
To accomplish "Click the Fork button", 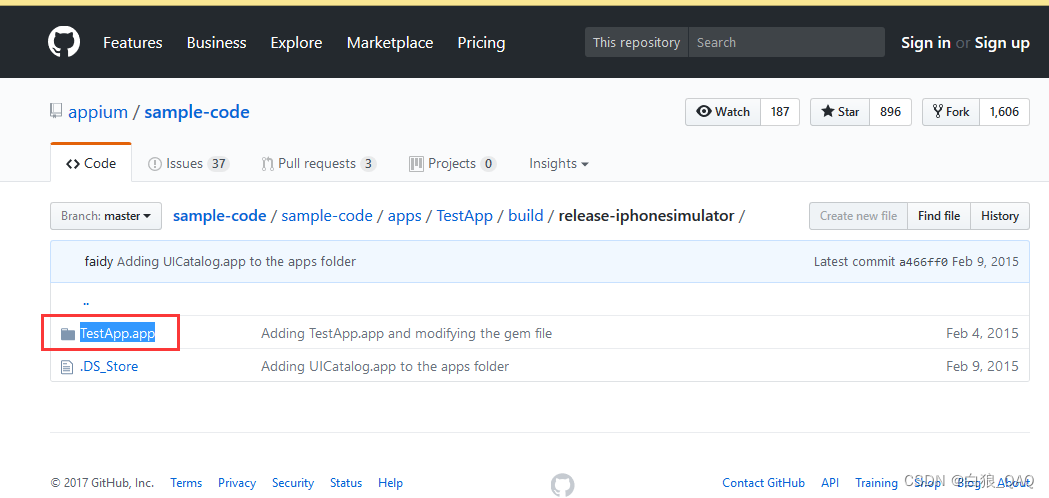I will tap(951, 112).
